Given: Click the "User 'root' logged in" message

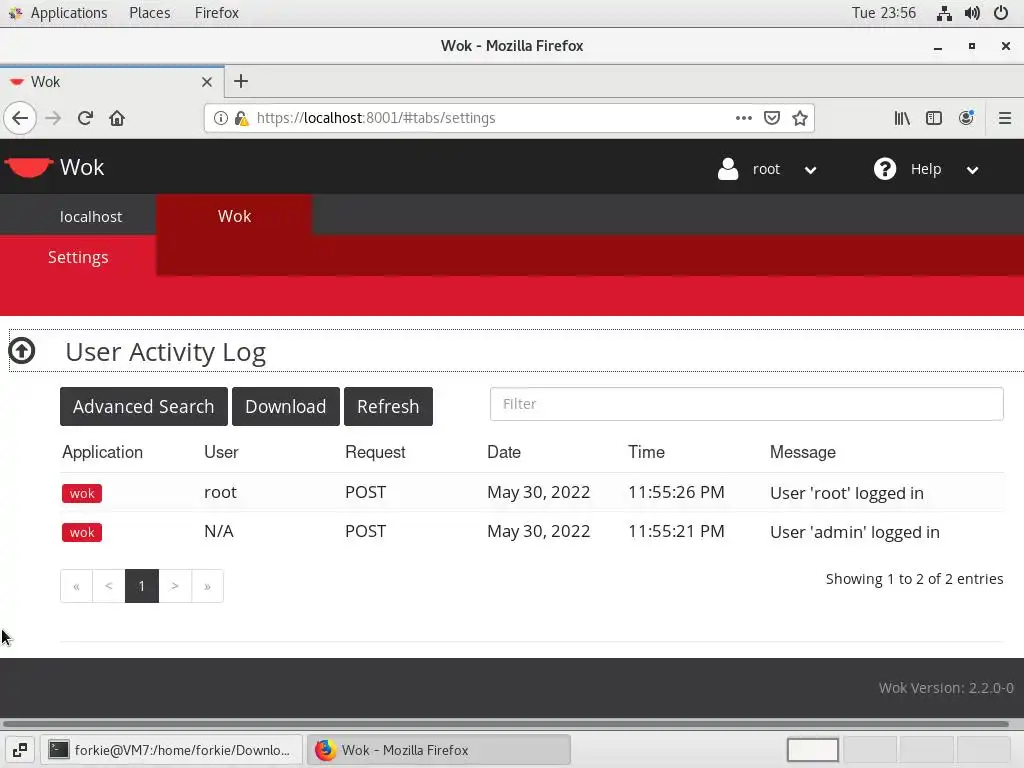Looking at the screenshot, I should [x=846, y=493].
